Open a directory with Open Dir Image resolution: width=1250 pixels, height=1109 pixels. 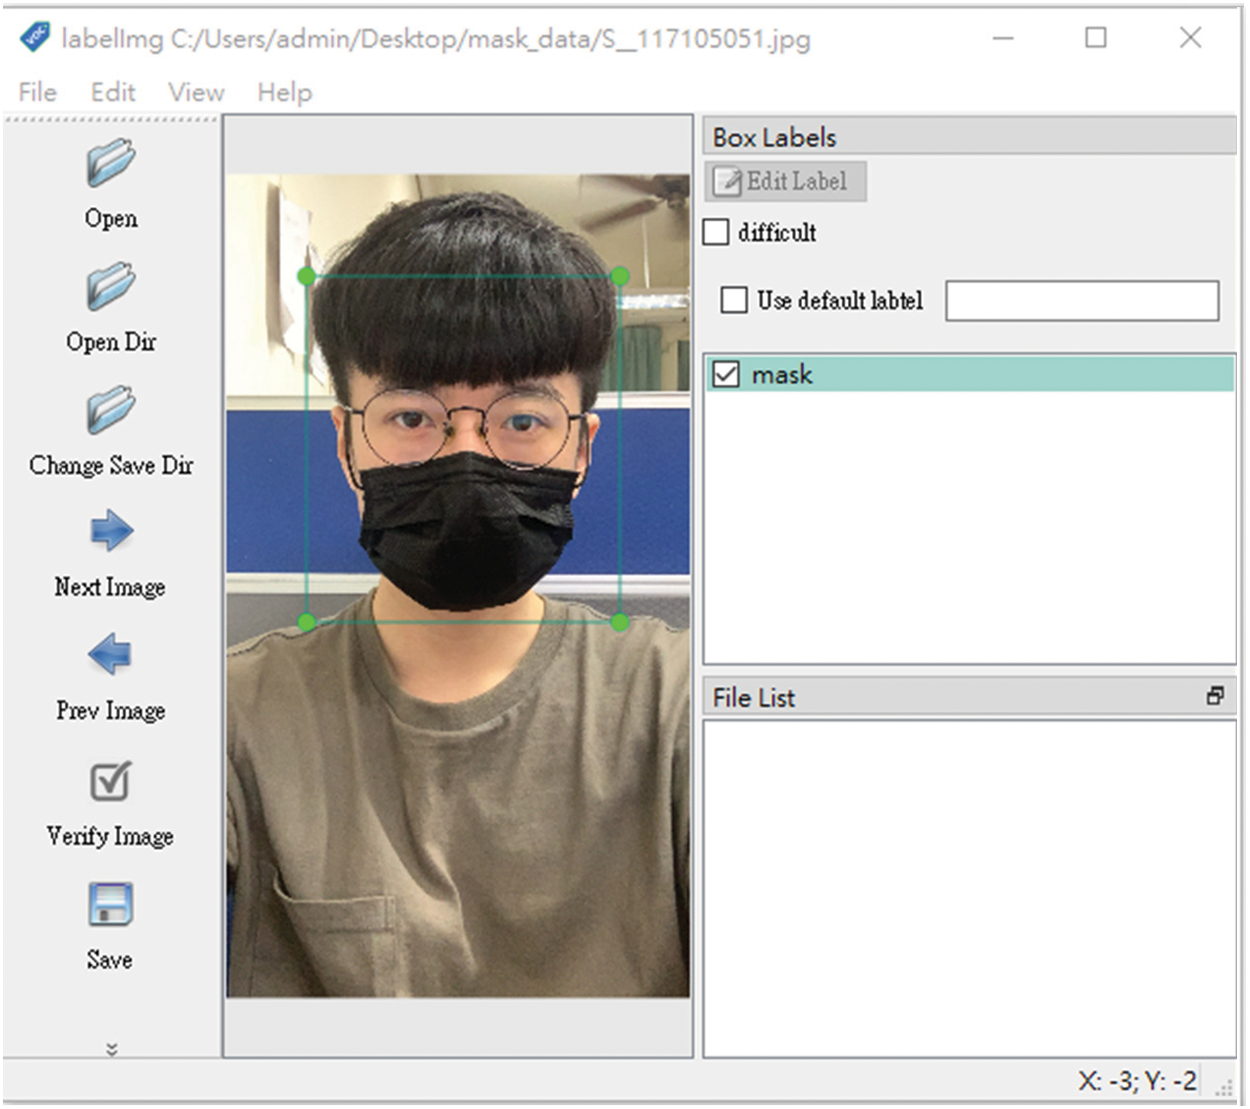click(x=110, y=287)
